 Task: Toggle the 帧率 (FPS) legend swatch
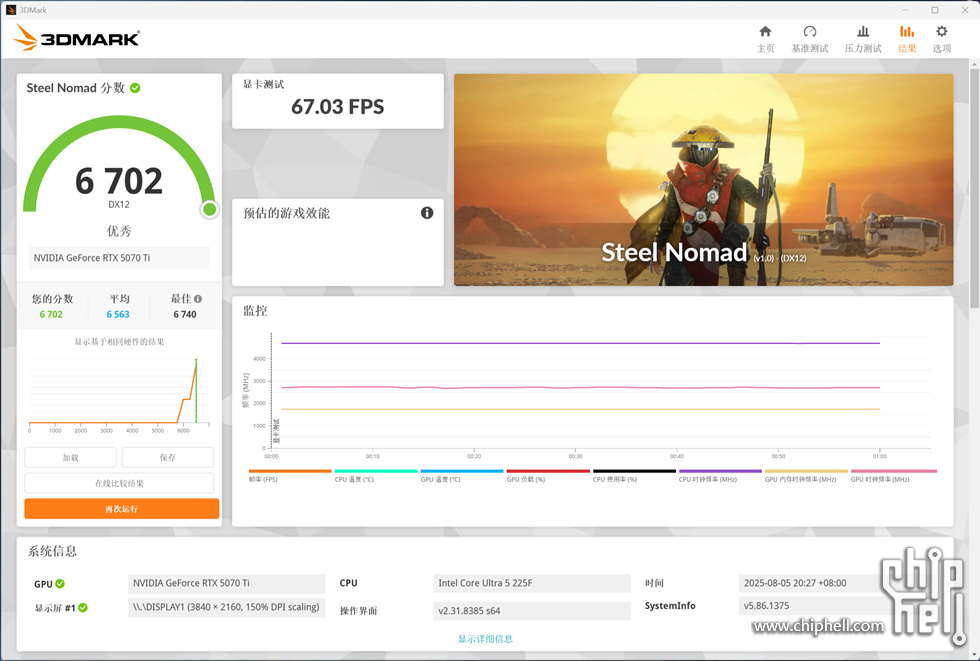click(290, 471)
